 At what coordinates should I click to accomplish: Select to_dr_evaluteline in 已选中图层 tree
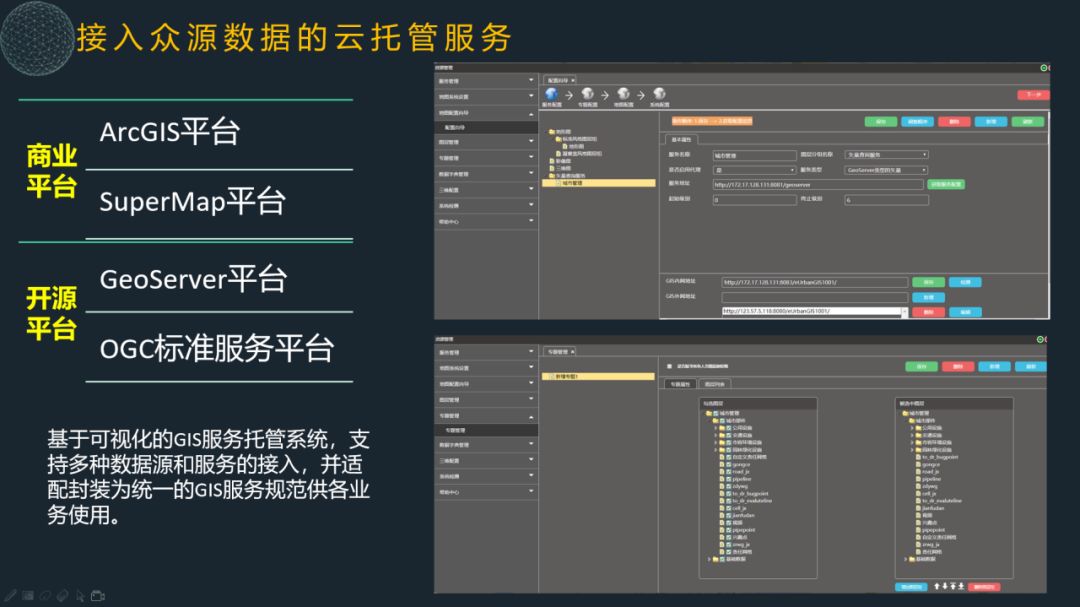[942, 500]
